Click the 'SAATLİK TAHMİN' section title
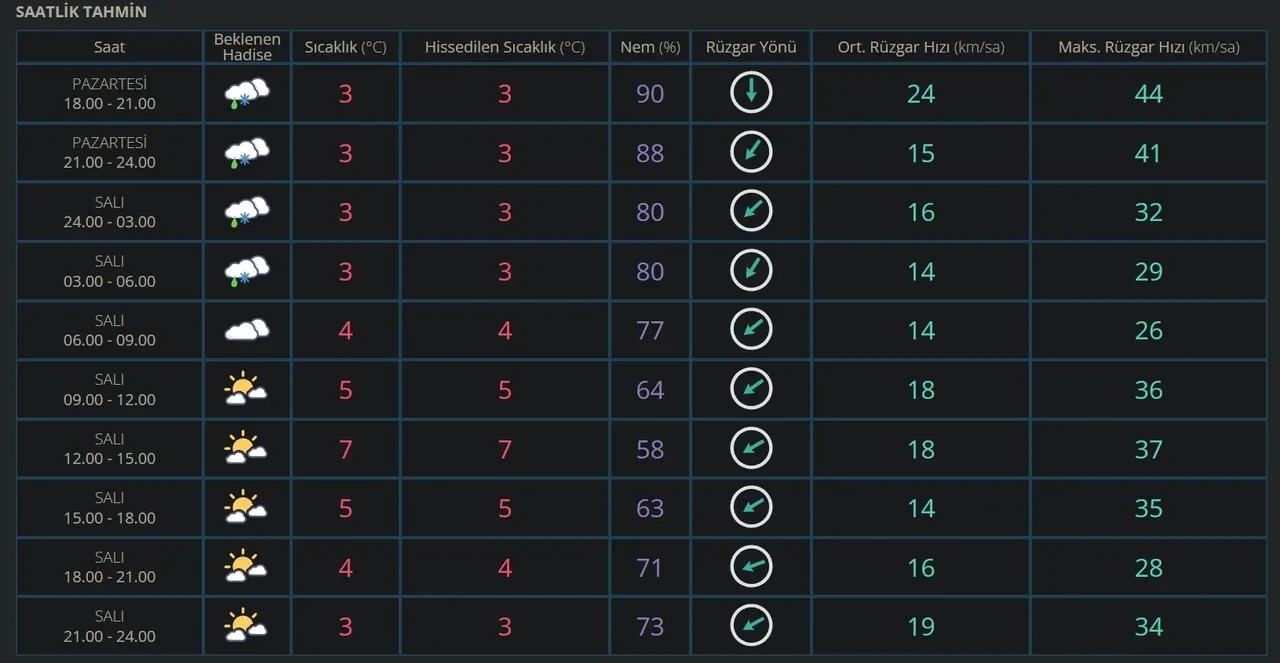1280x663 pixels. click(81, 12)
